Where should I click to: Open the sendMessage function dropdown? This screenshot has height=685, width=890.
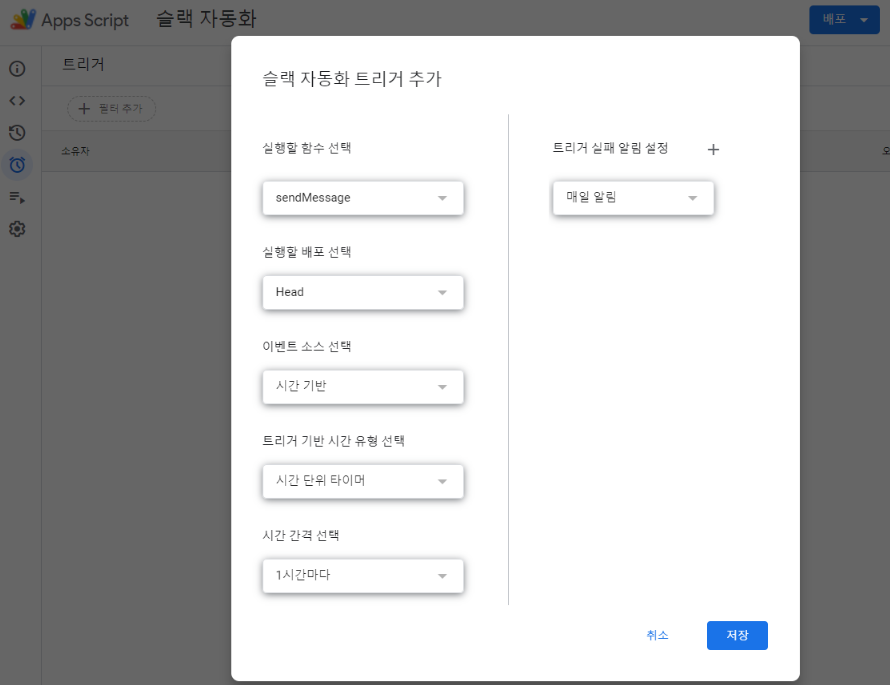(x=363, y=198)
